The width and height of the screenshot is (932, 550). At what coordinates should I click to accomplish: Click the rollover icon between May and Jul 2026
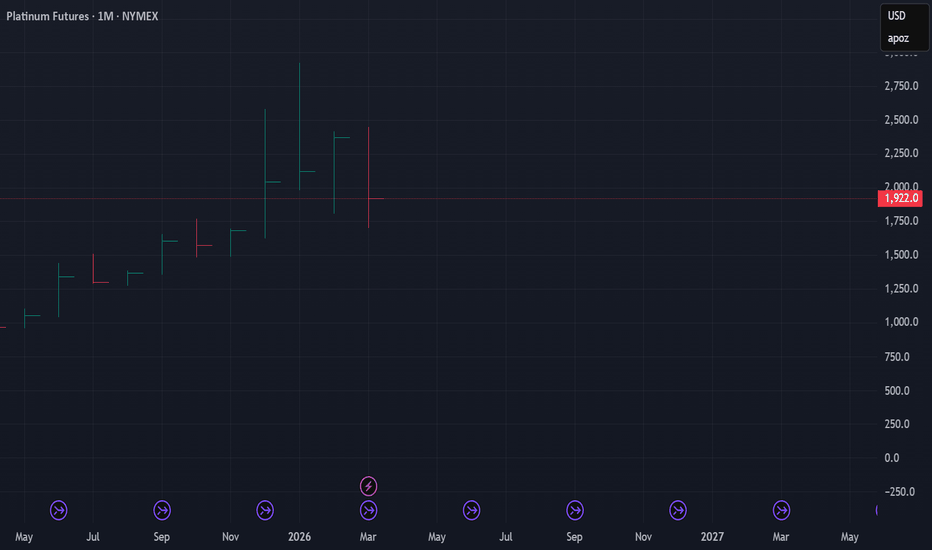click(471, 510)
